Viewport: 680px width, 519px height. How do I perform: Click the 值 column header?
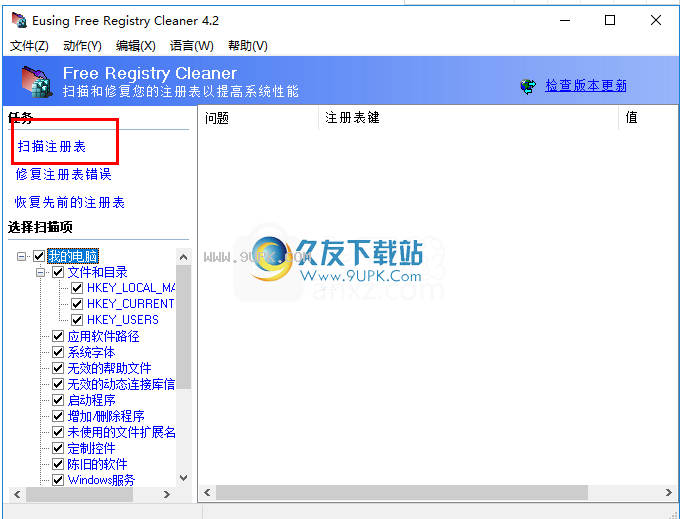click(648, 118)
